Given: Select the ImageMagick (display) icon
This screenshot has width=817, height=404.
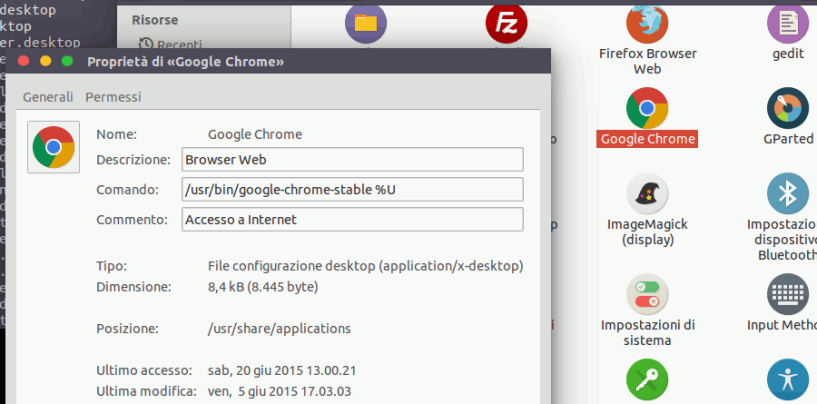Looking at the screenshot, I should coord(647,193).
